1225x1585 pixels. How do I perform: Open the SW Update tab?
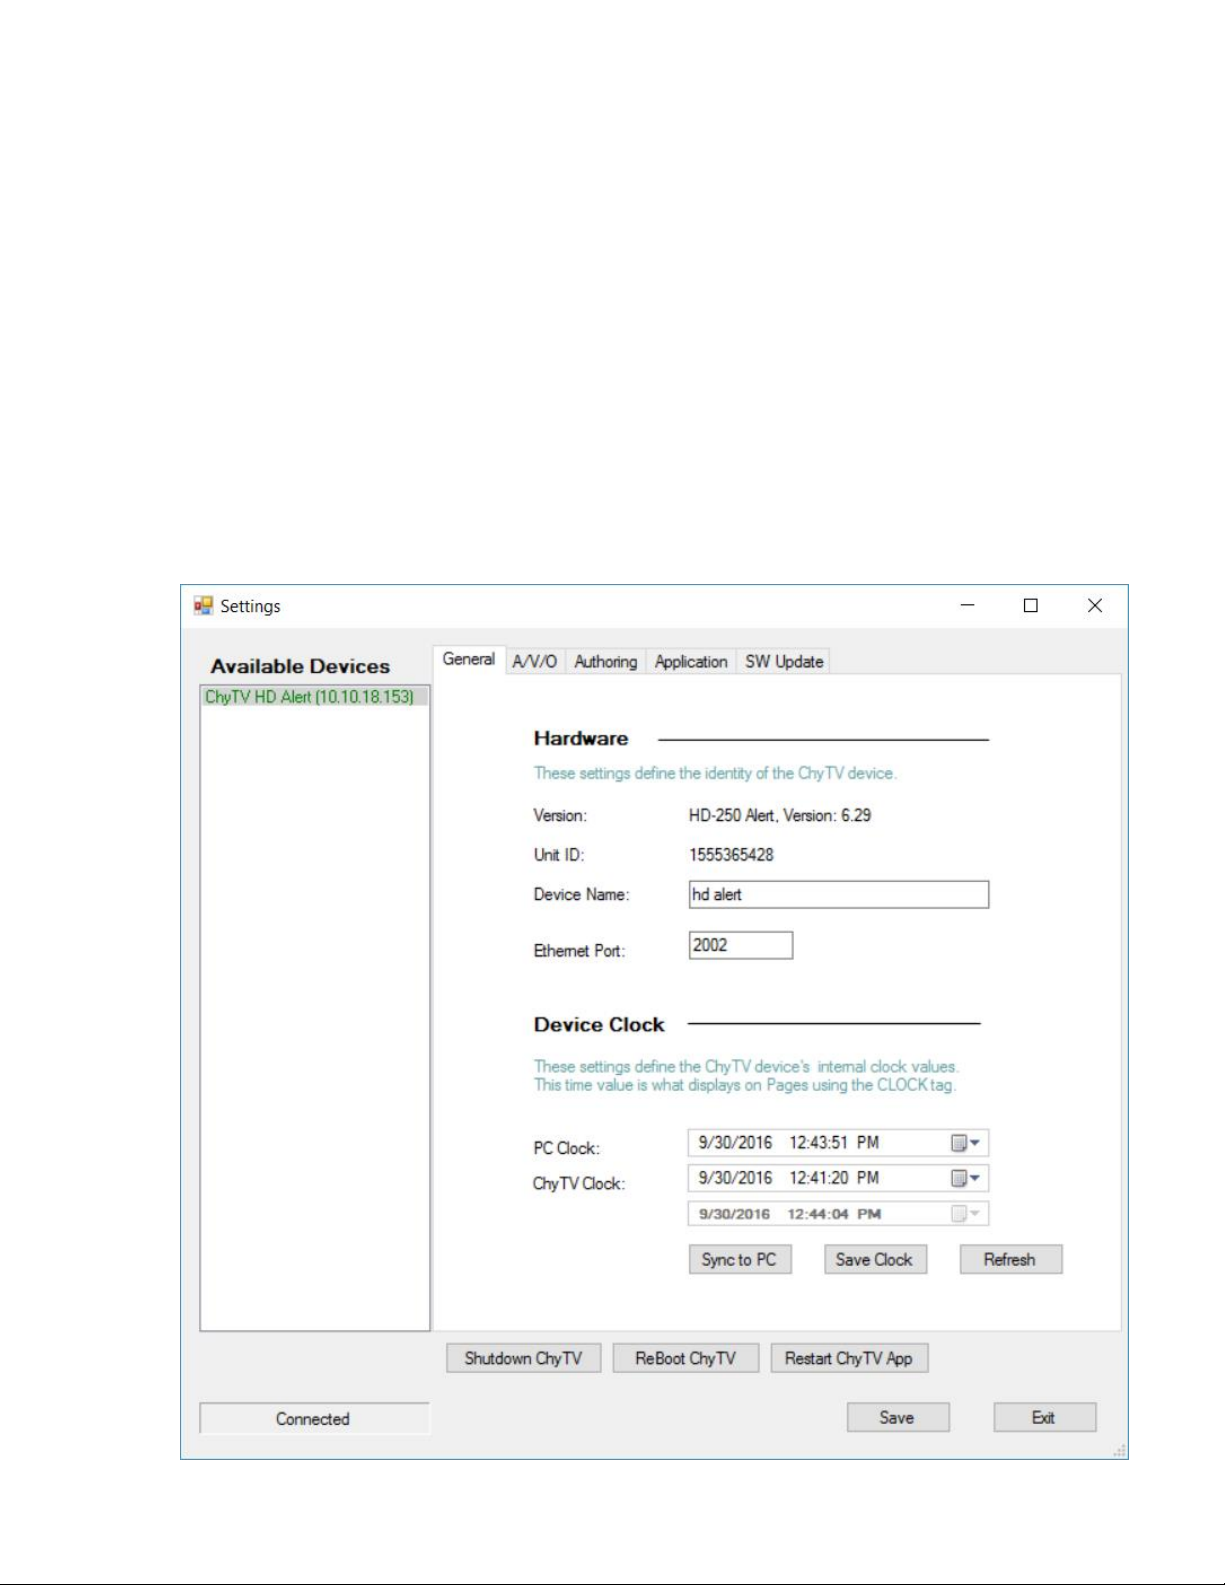[784, 662]
